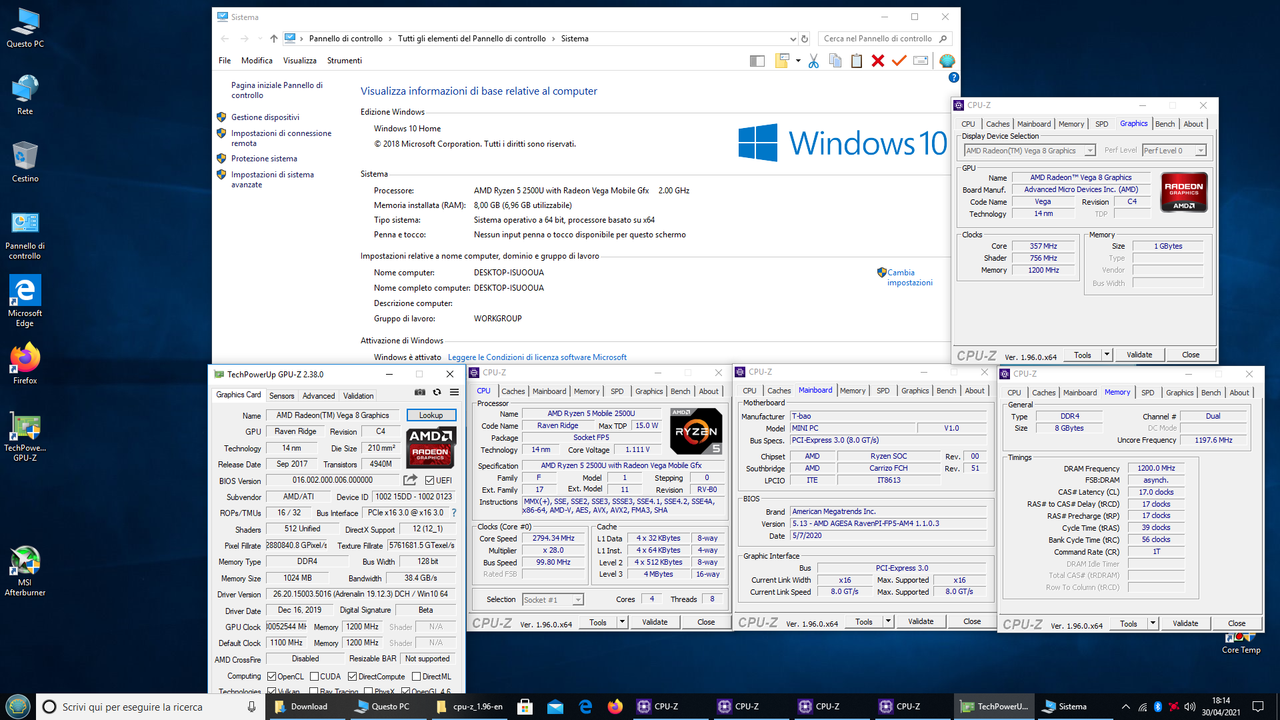Image resolution: width=1280 pixels, height=720 pixels.
Task: Toggle the DirectCompute checkbox in GPU-Z
Action: pos(352,676)
